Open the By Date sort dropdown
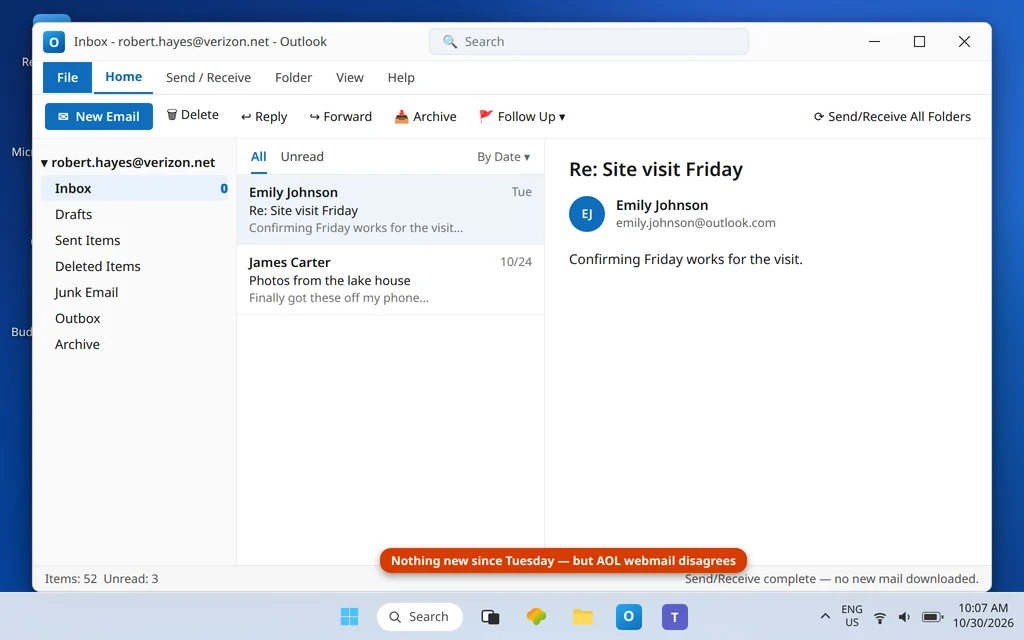This screenshot has width=1024, height=640. coord(504,157)
